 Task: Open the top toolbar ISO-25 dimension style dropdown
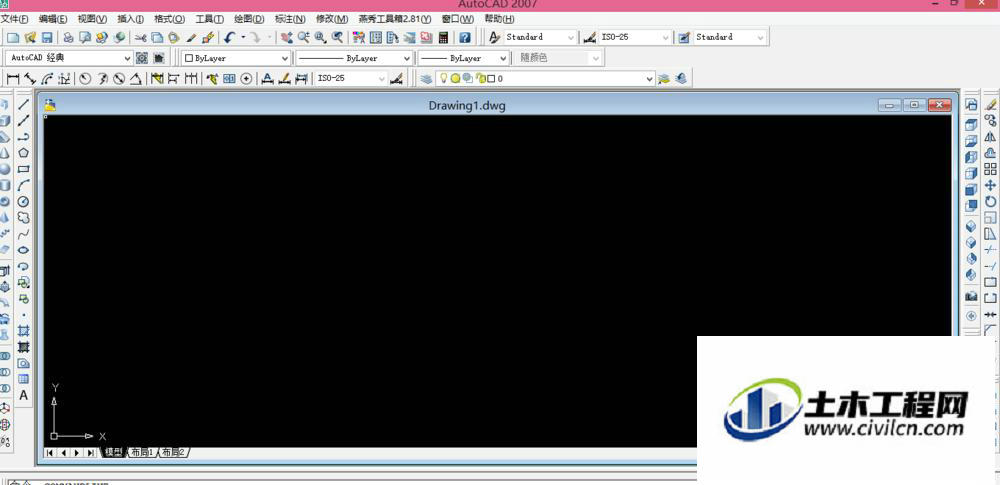[x=635, y=38]
